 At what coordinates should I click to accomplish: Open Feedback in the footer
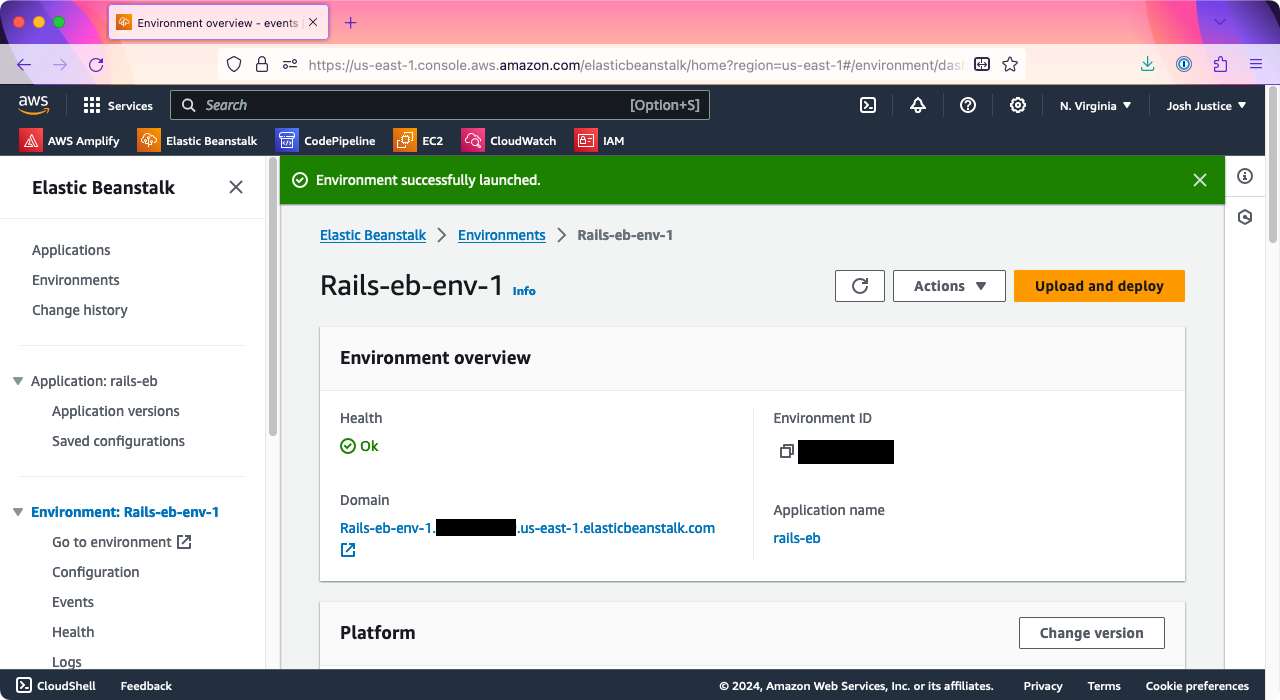(146, 686)
